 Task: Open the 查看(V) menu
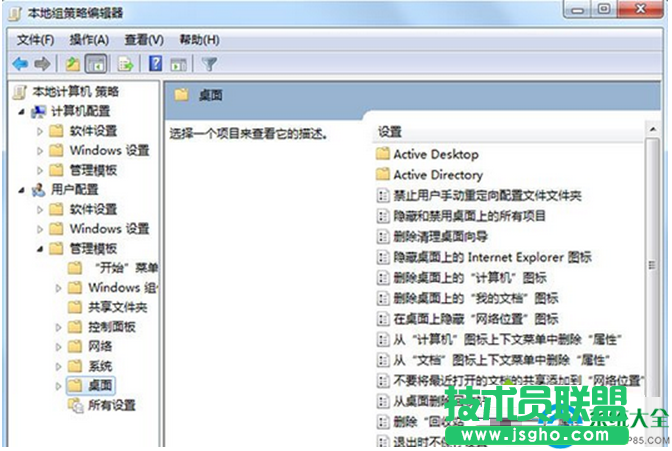[x=143, y=39]
